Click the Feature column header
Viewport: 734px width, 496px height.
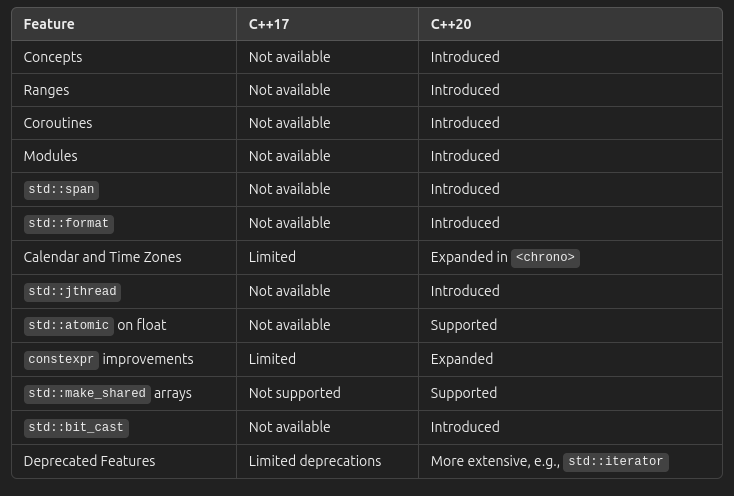49,24
